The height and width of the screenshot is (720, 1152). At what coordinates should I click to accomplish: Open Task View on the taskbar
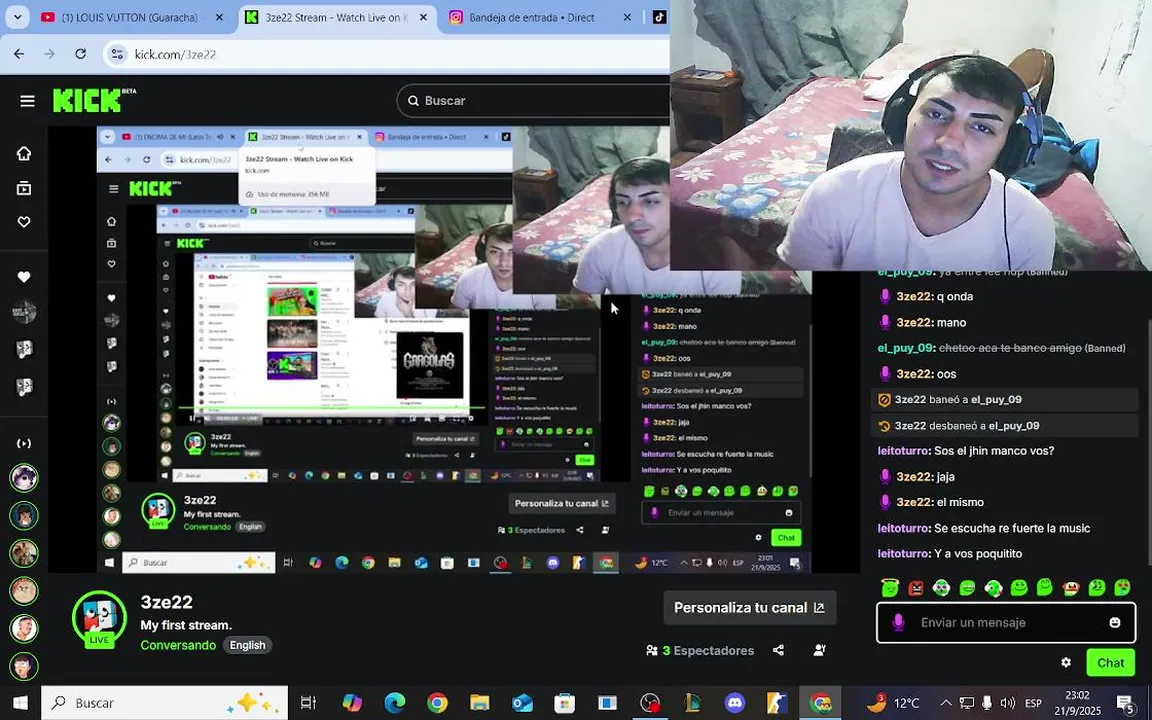(x=309, y=702)
